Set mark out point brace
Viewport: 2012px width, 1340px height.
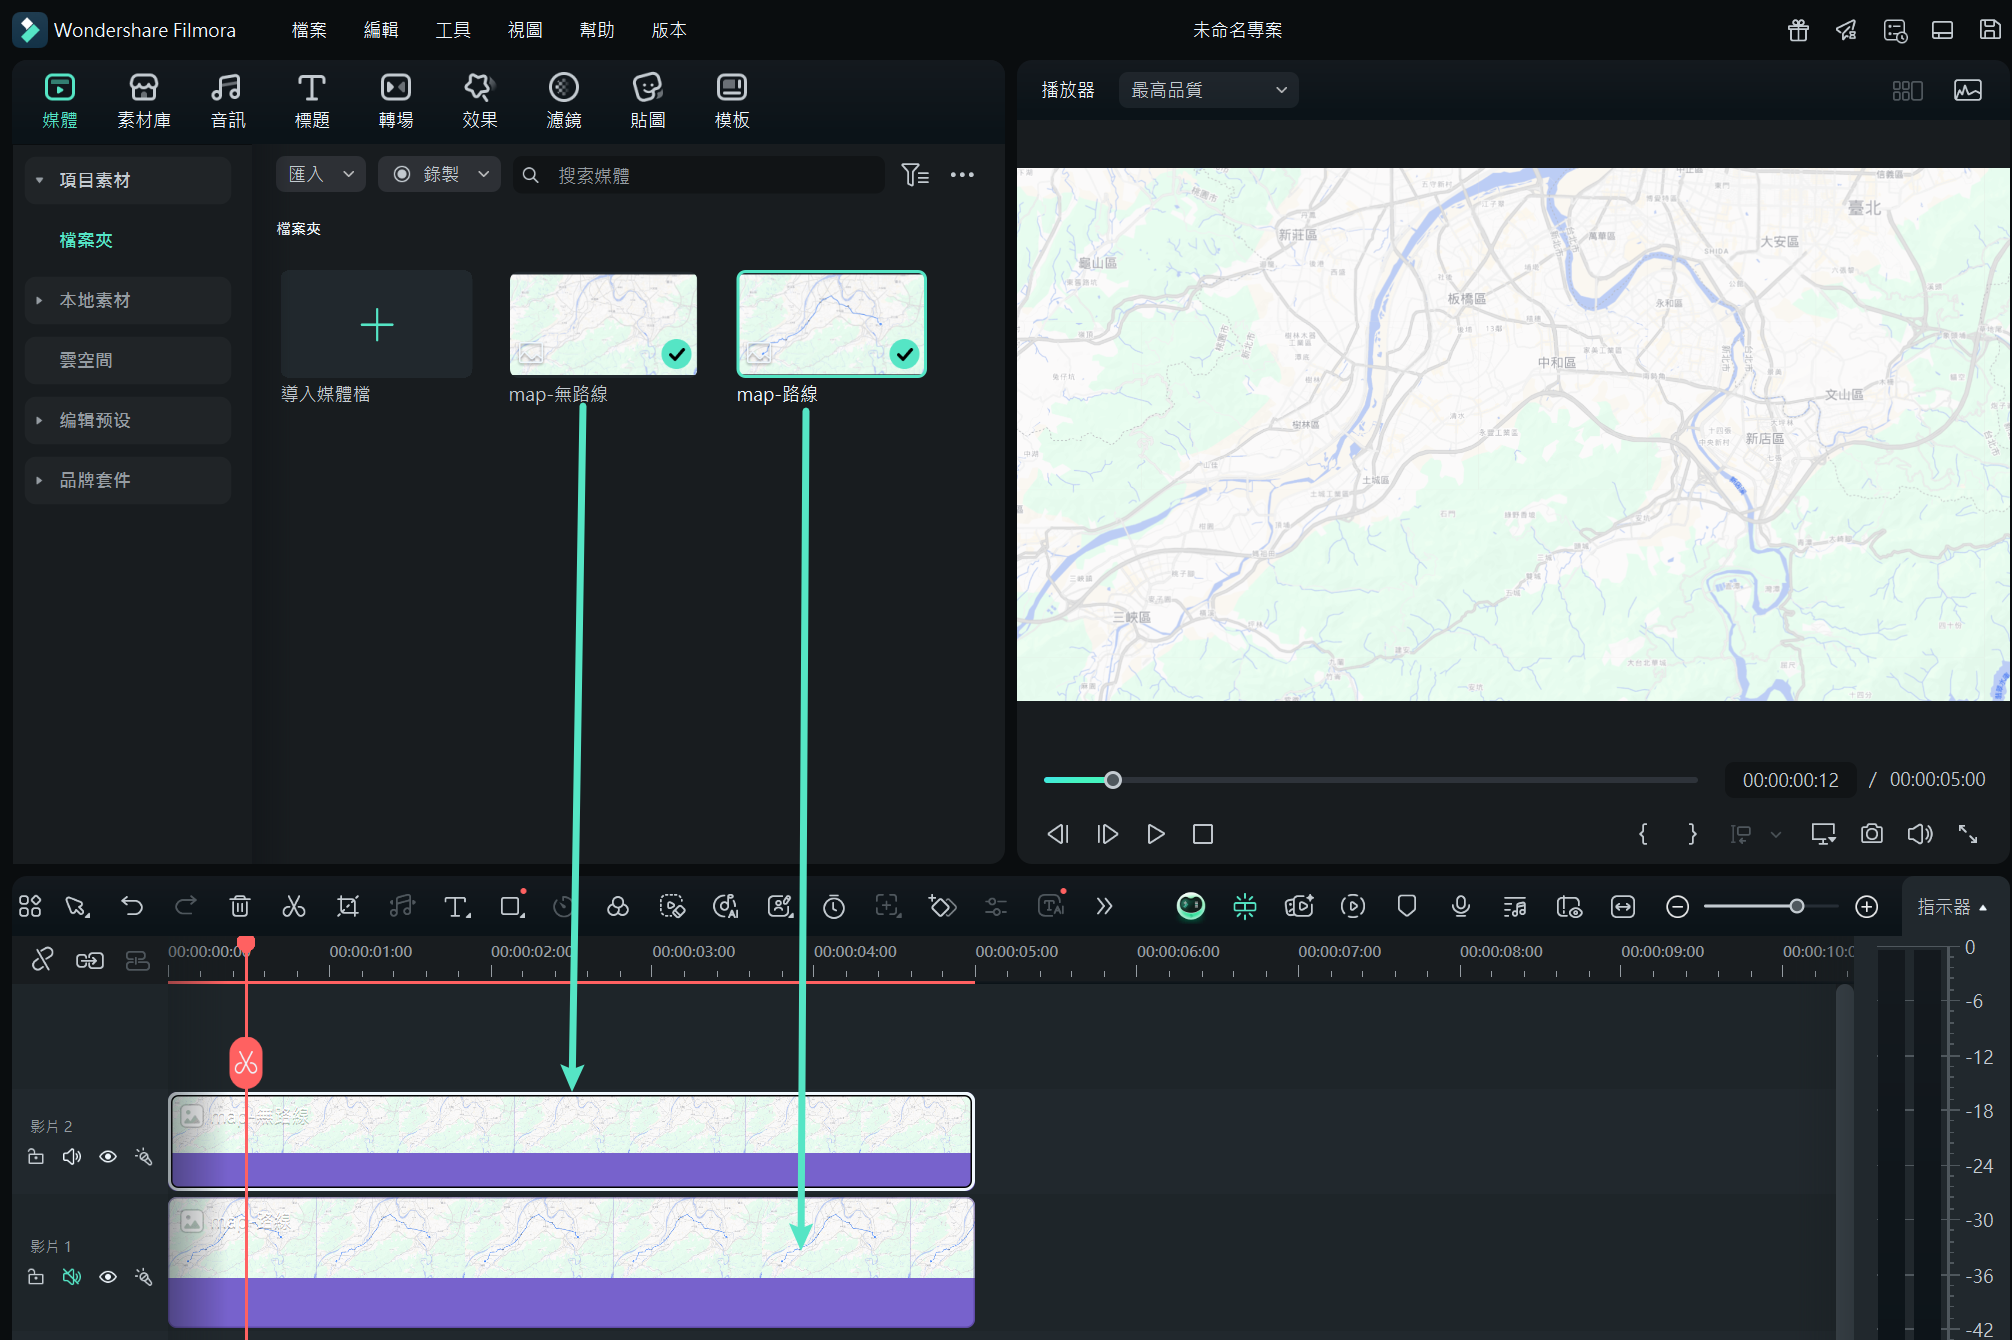click(x=1692, y=834)
